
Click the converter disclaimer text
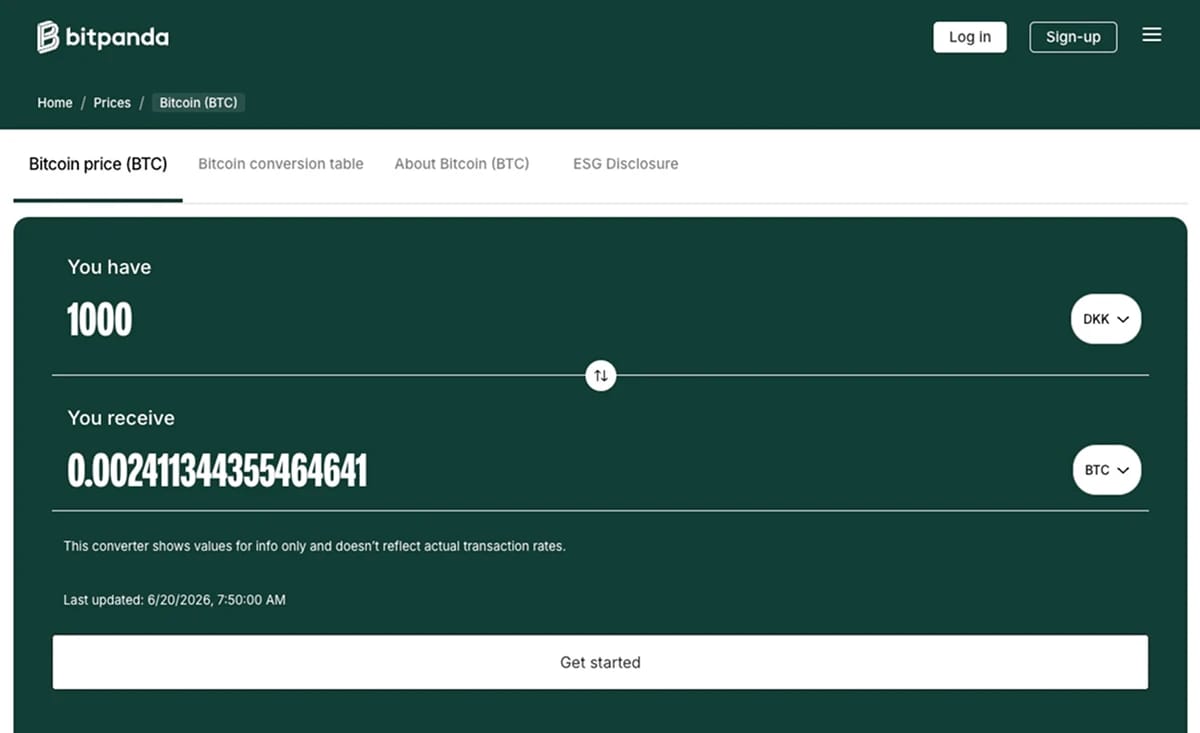coord(315,546)
